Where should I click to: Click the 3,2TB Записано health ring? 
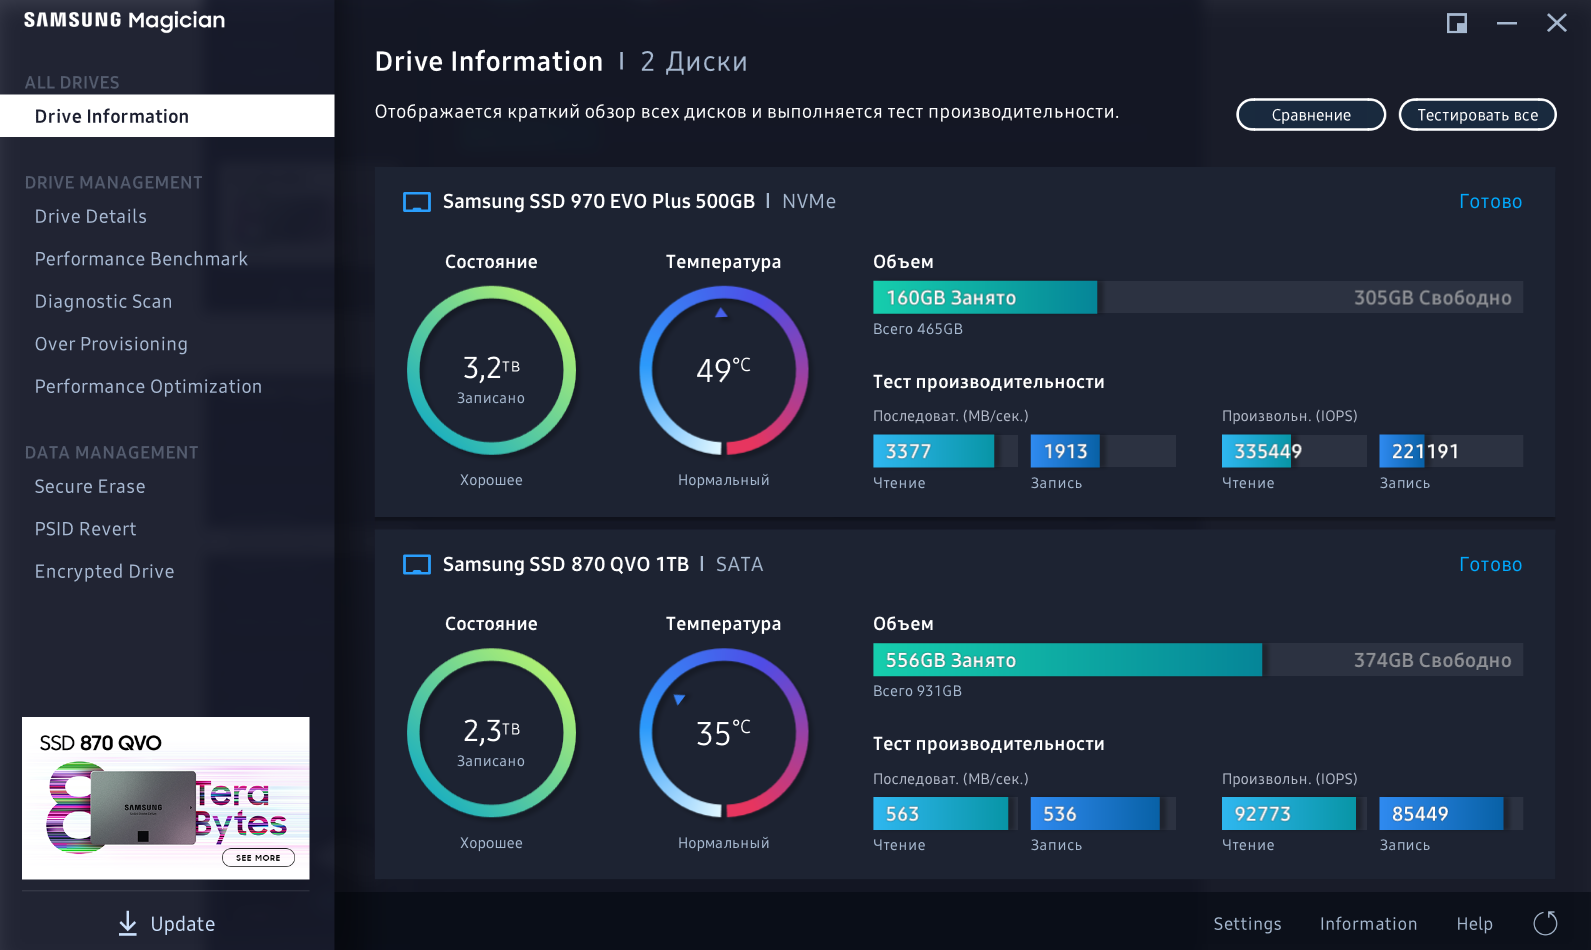pyautogui.click(x=491, y=370)
